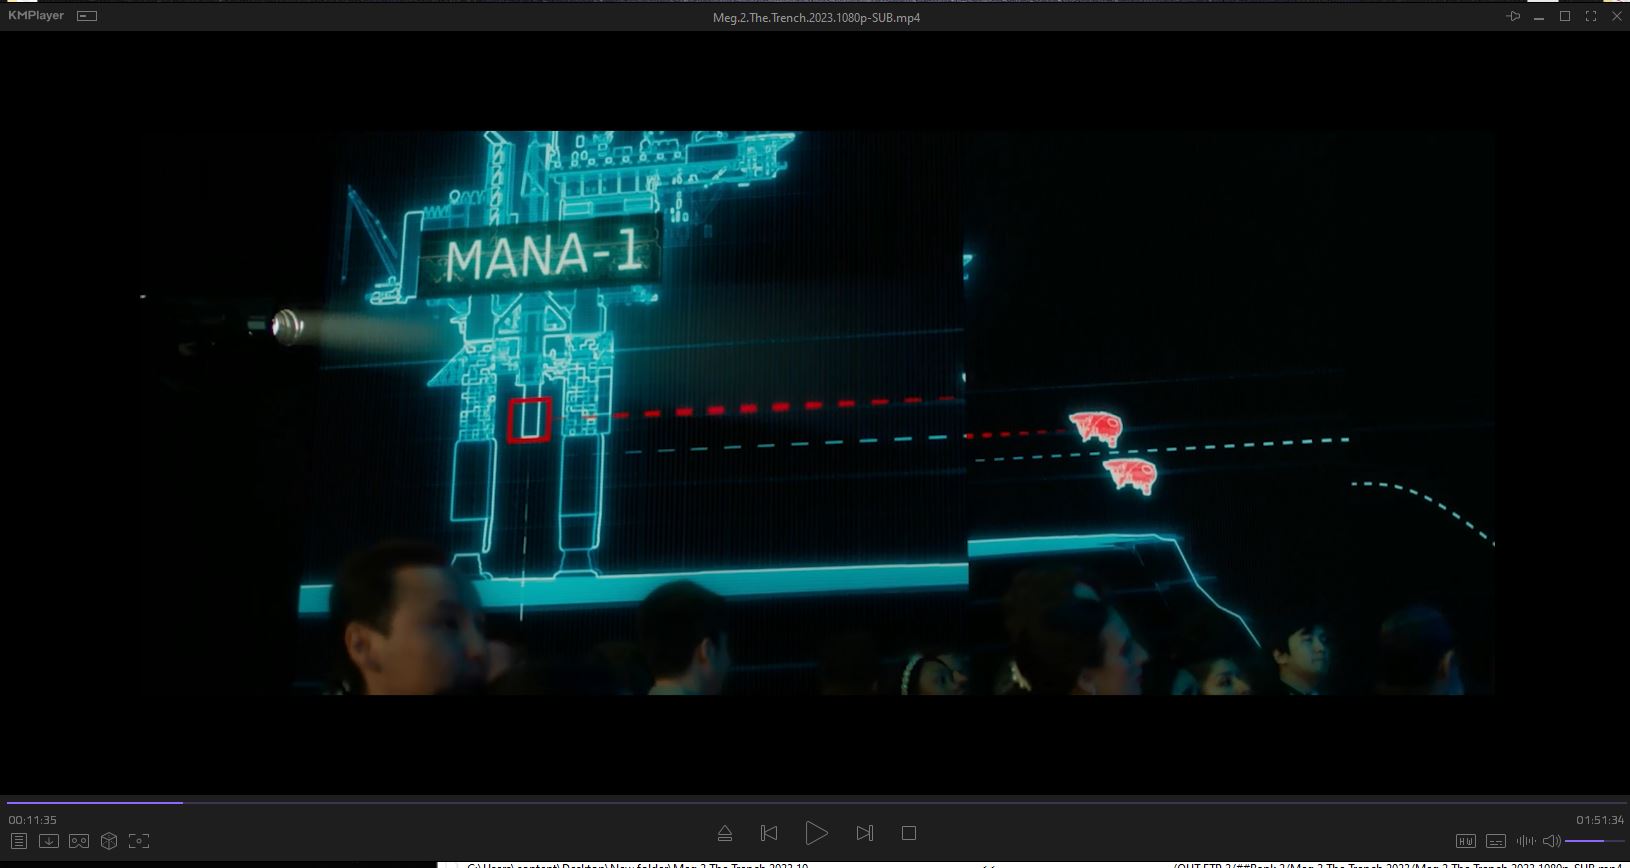Skip to the next track
This screenshot has width=1630, height=868.
[865, 833]
